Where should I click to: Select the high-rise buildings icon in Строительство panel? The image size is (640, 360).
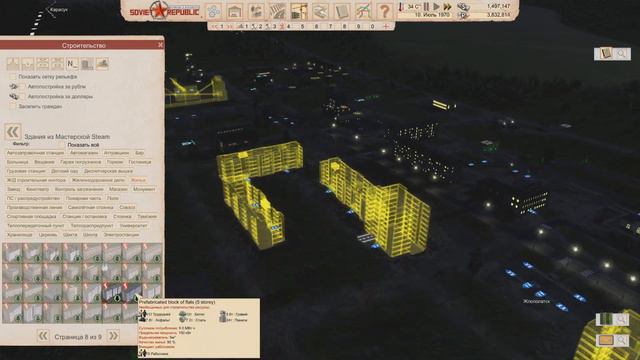(87, 64)
